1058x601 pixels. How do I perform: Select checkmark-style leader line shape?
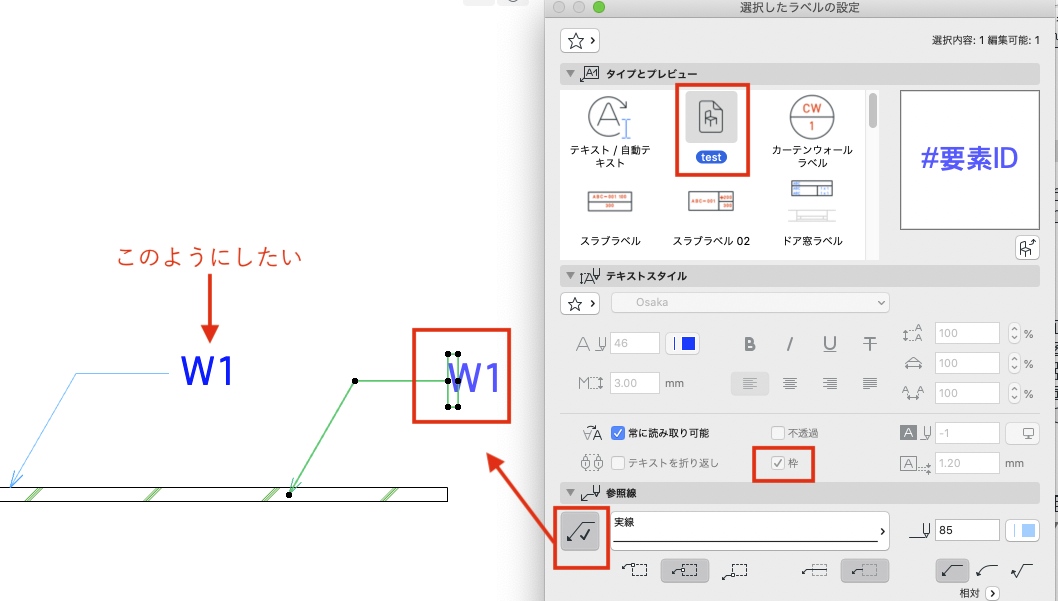point(1022,571)
